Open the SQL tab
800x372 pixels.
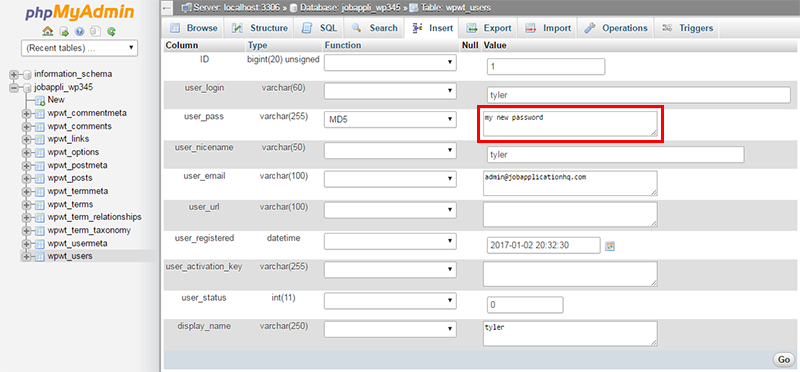[319, 28]
